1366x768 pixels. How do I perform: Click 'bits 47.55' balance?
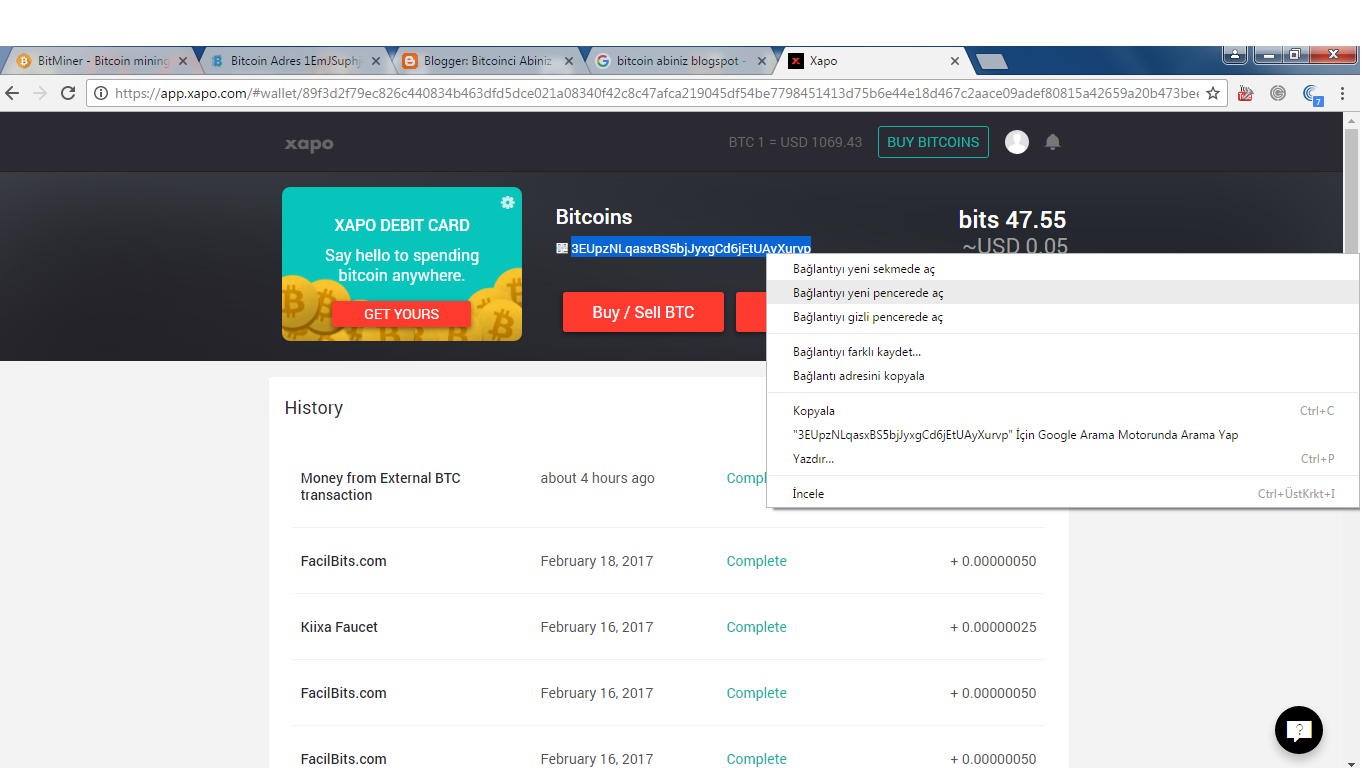point(1012,220)
